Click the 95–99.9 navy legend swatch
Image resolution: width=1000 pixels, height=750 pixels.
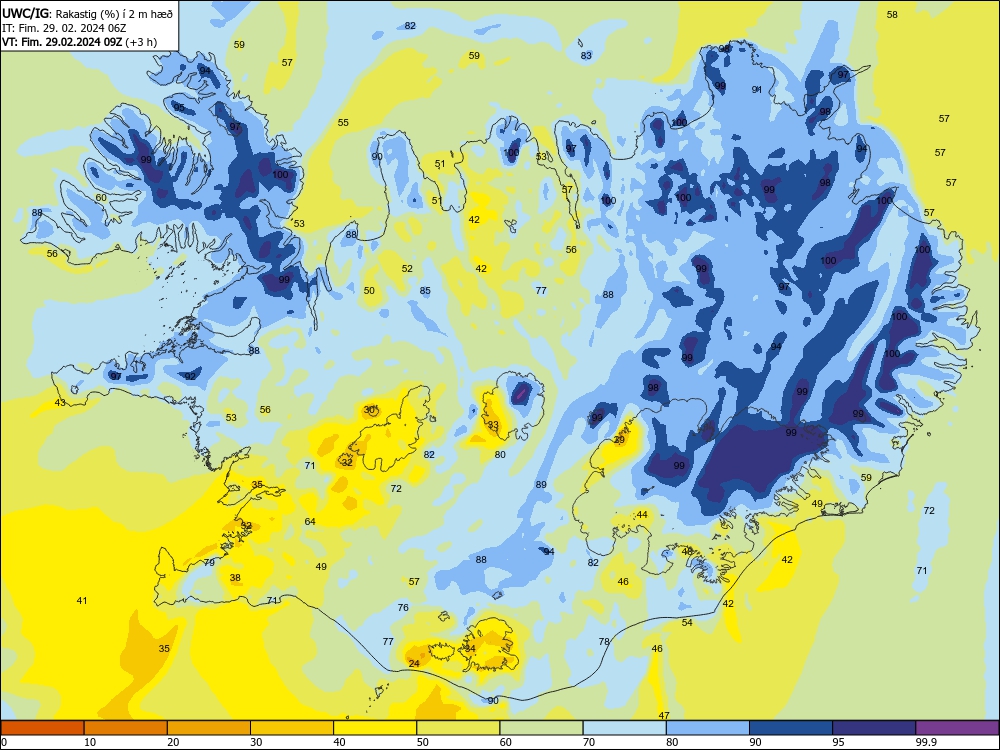click(x=874, y=728)
